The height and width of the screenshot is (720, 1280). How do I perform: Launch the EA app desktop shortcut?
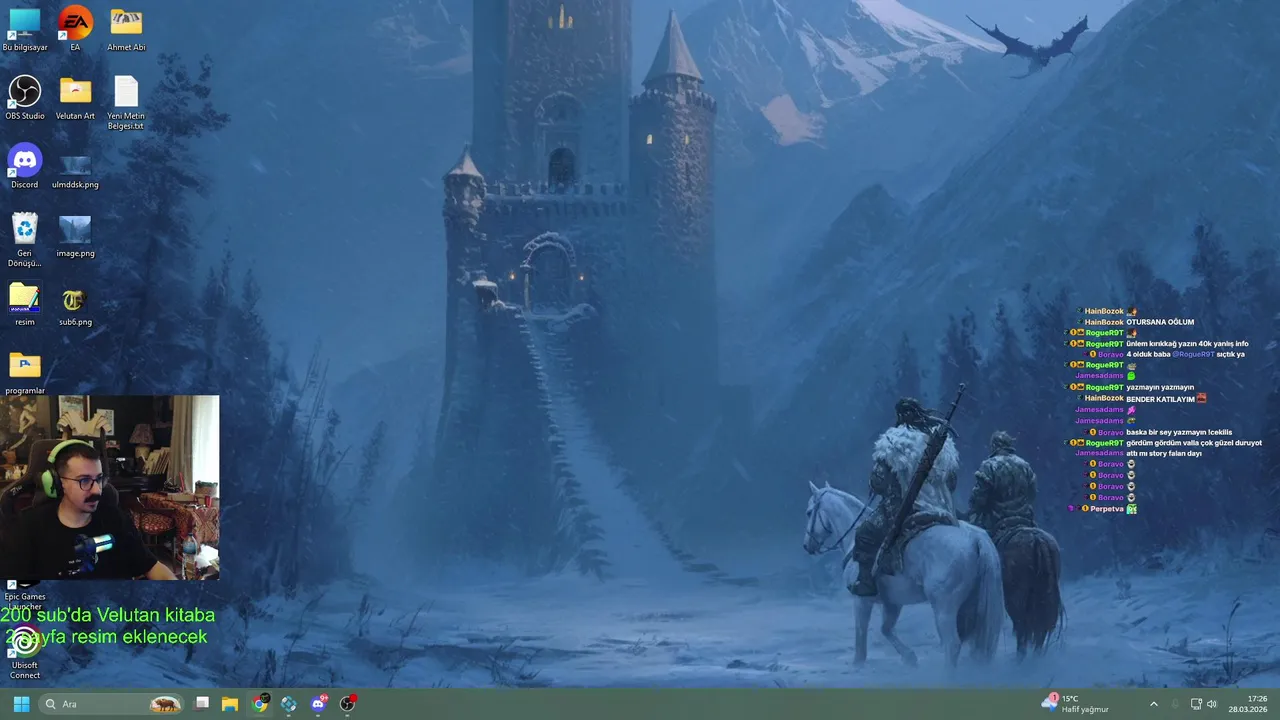[x=75, y=29]
